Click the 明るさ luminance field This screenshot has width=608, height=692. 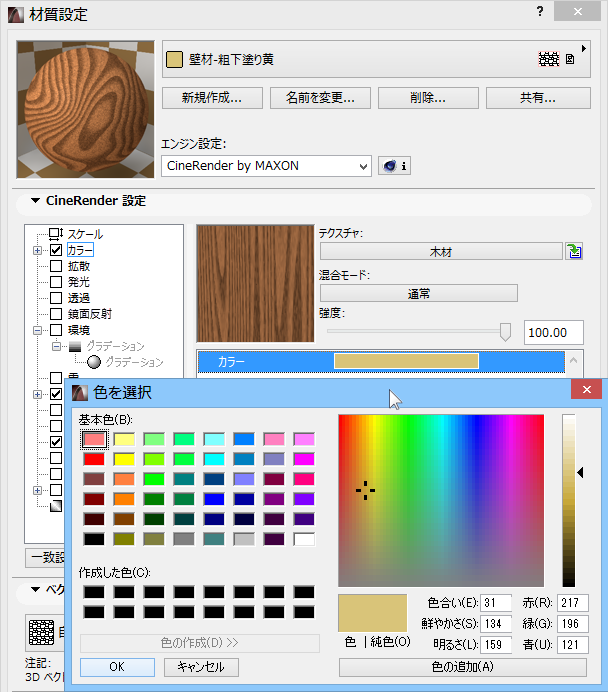pyautogui.click(x=496, y=645)
